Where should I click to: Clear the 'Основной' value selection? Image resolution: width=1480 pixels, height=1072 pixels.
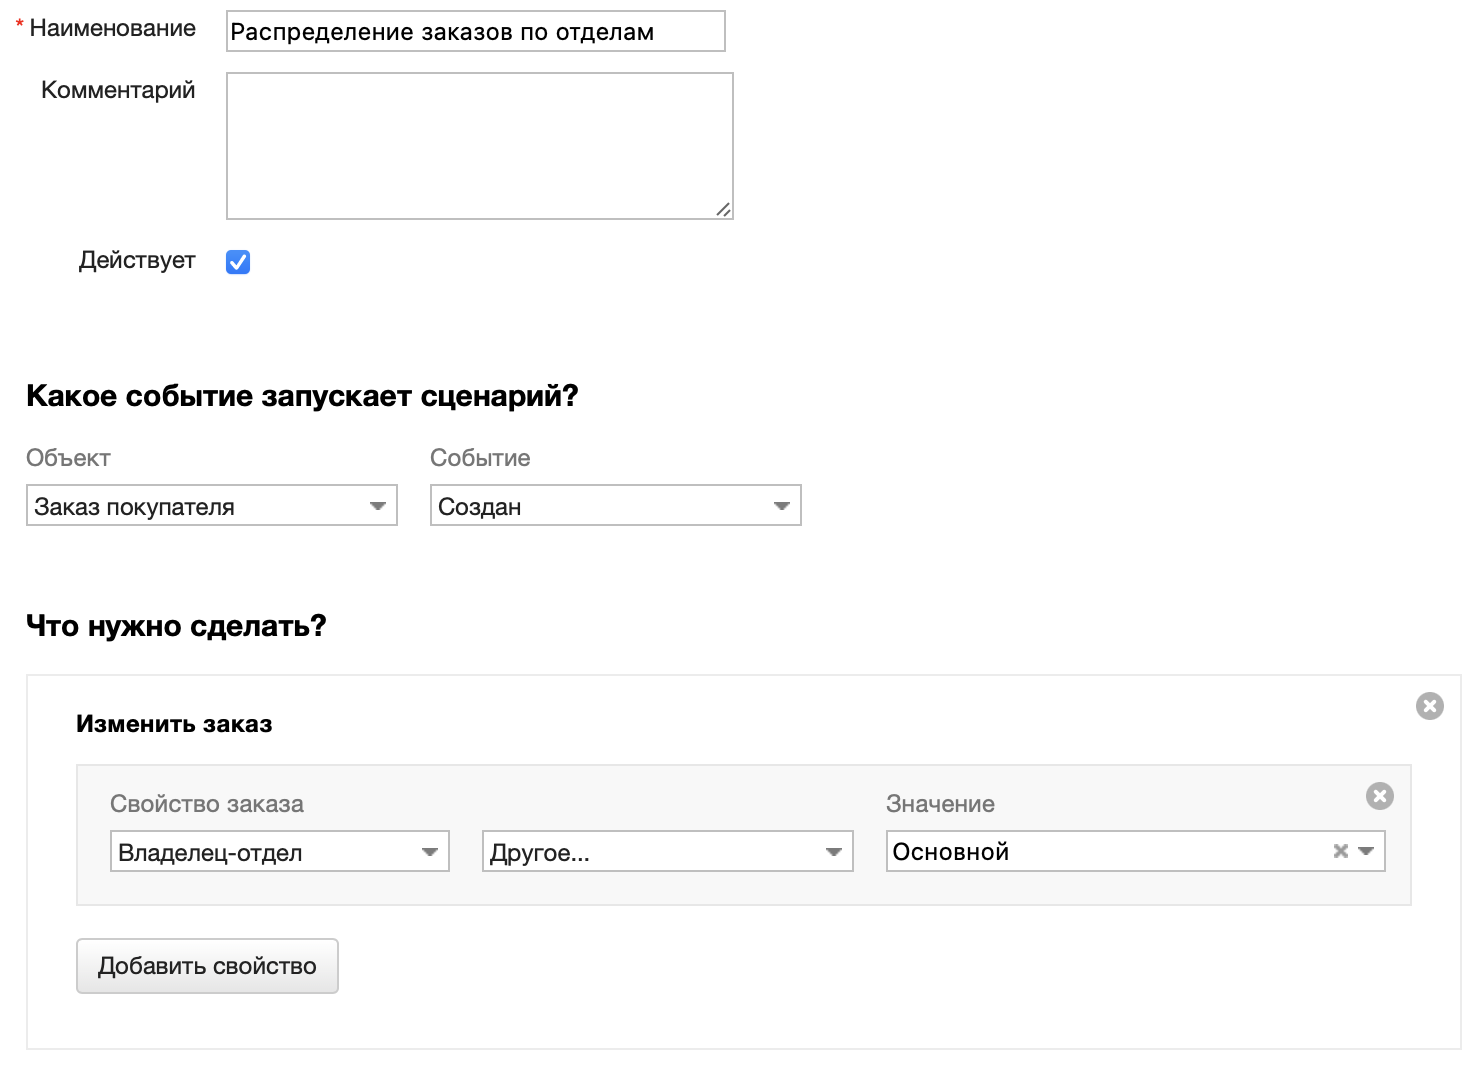coord(1341,851)
